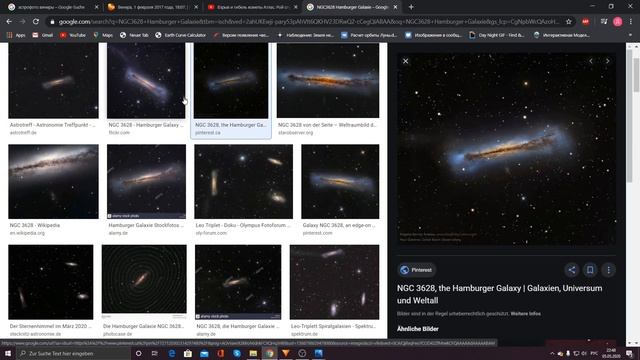Open the NGC 3628 Wikipedia thumbnail

(x=53, y=181)
